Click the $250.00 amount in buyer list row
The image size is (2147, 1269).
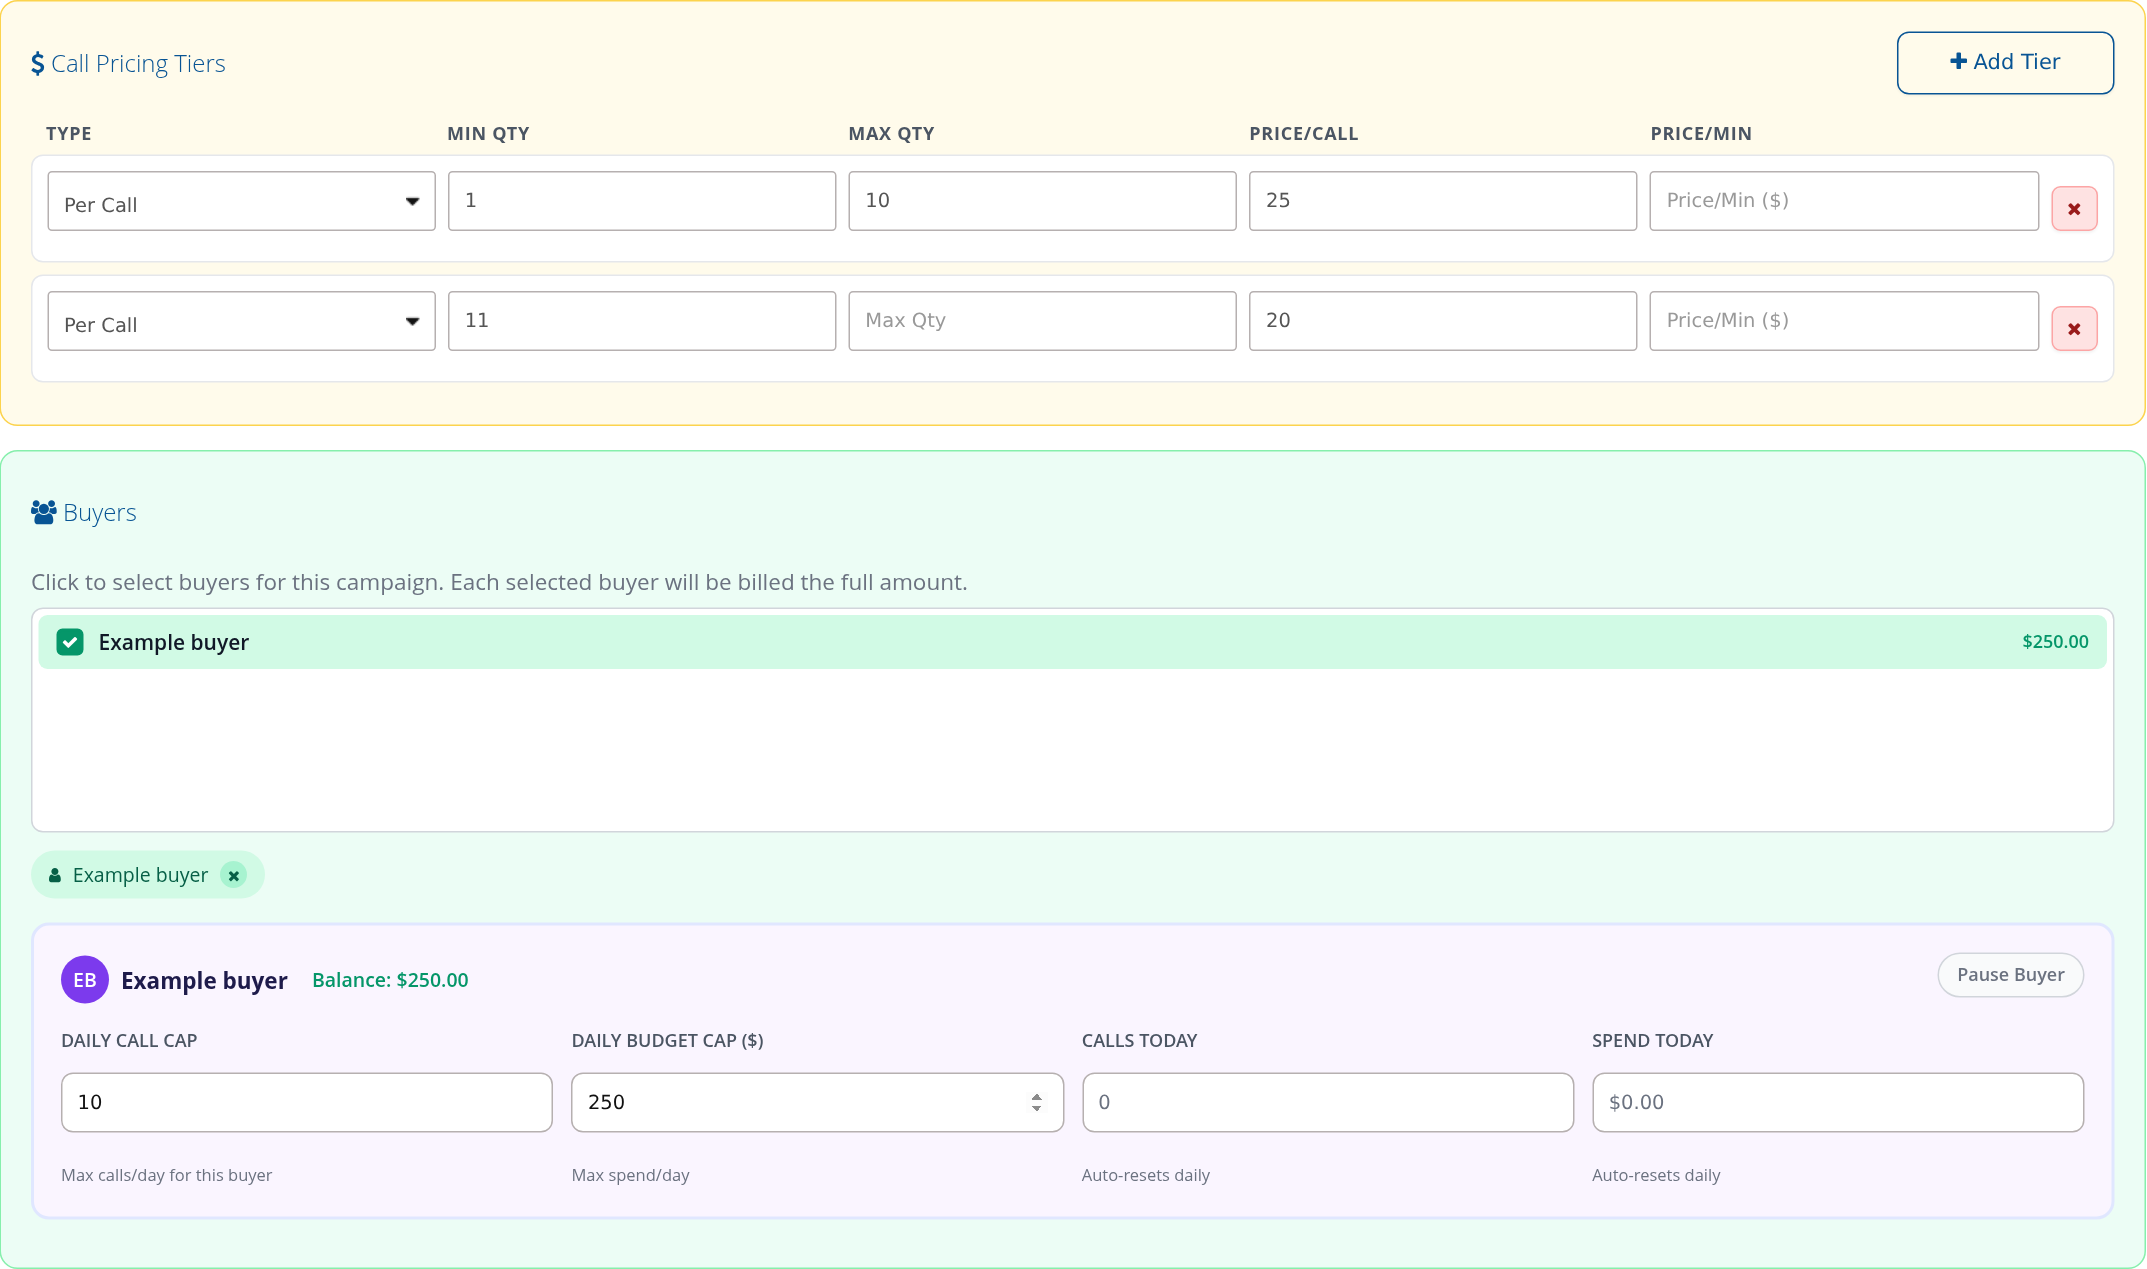pos(2055,642)
